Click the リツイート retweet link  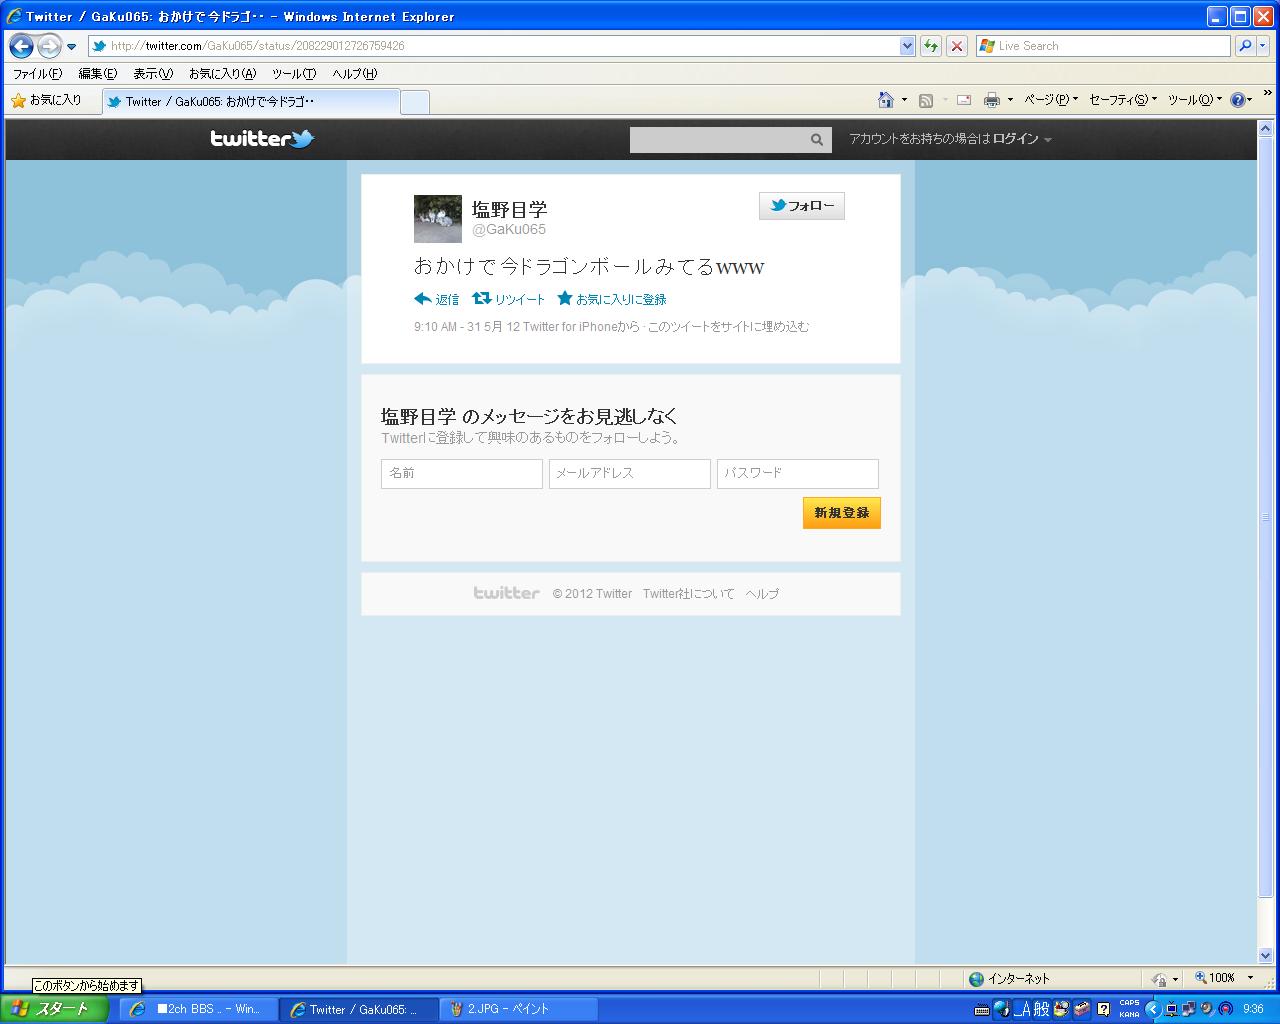click(x=509, y=299)
